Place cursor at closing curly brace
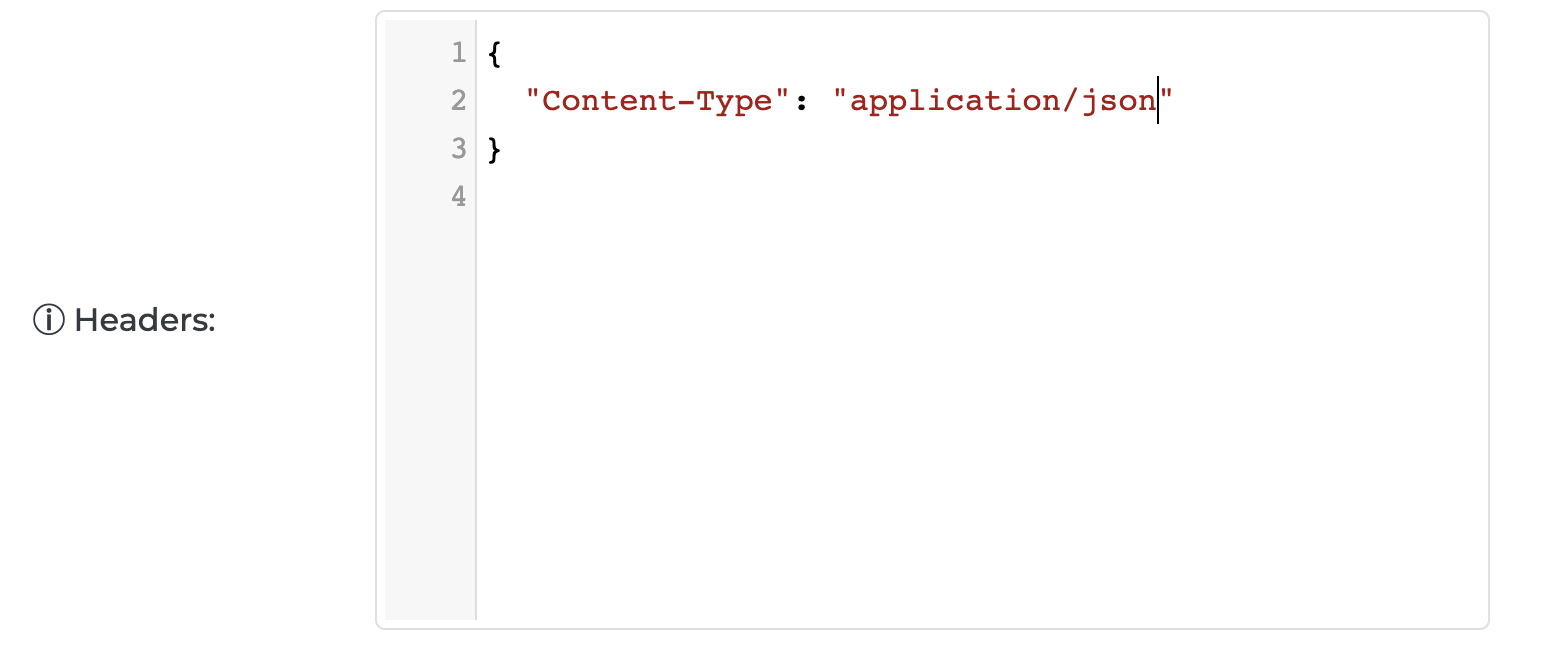This screenshot has height=656, width=1556. pyautogui.click(x=494, y=149)
